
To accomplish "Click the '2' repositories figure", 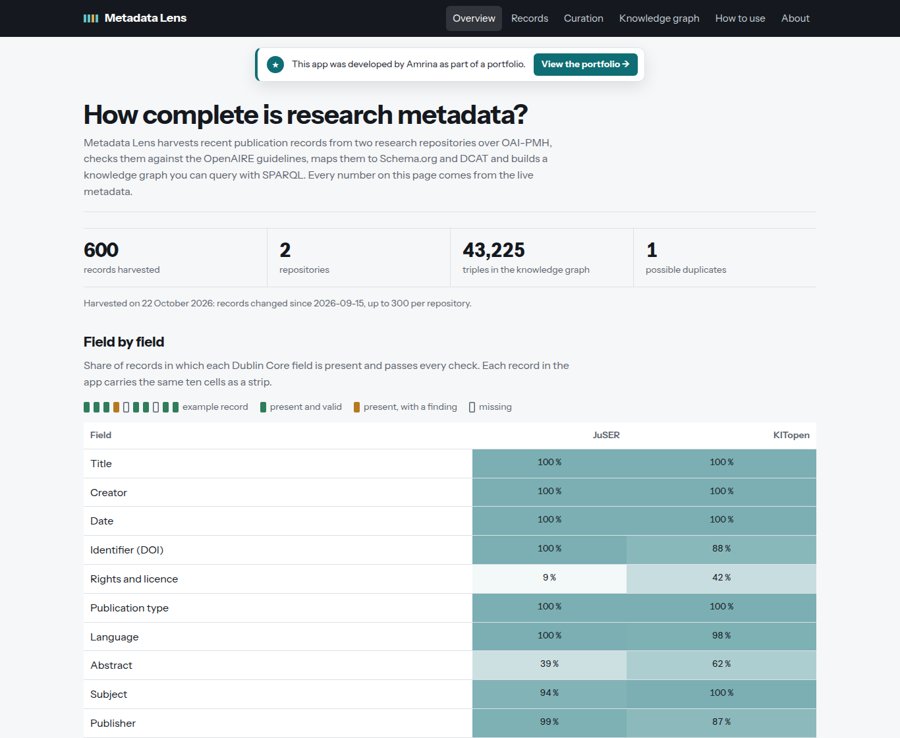I will (285, 250).
